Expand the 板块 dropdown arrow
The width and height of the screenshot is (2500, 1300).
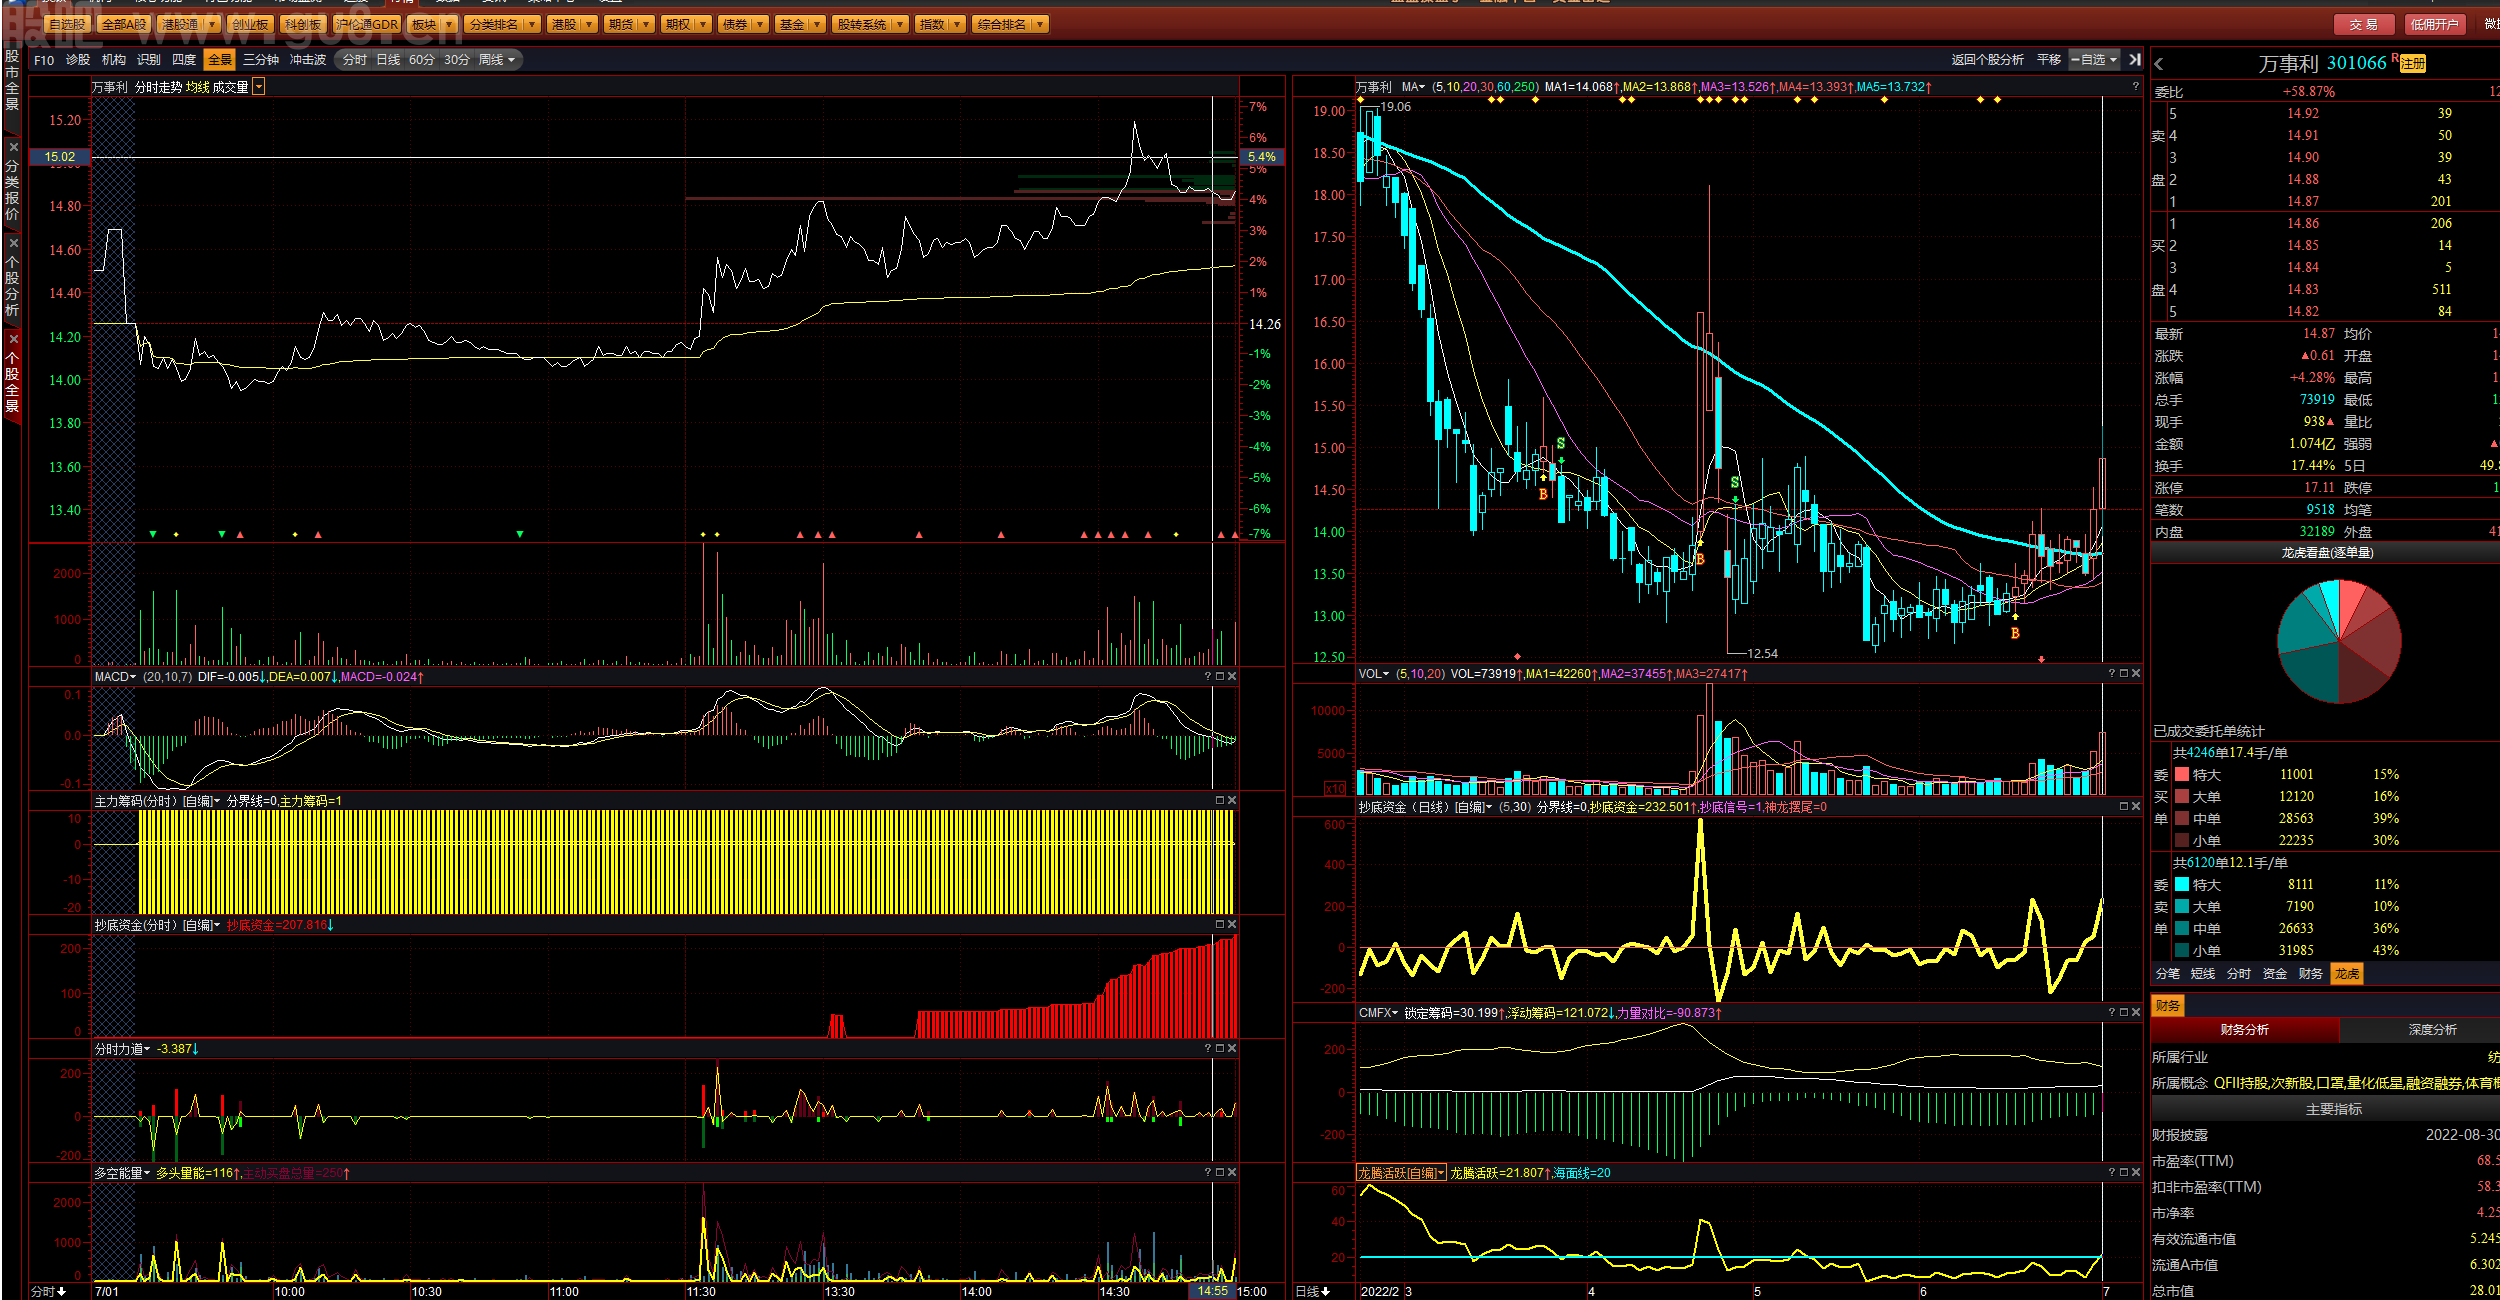(x=449, y=24)
